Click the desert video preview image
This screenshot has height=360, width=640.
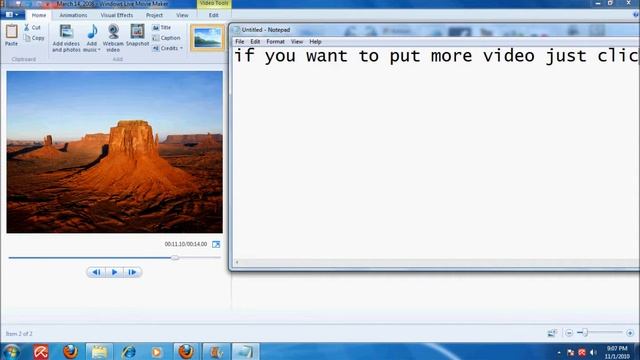(x=115, y=152)
